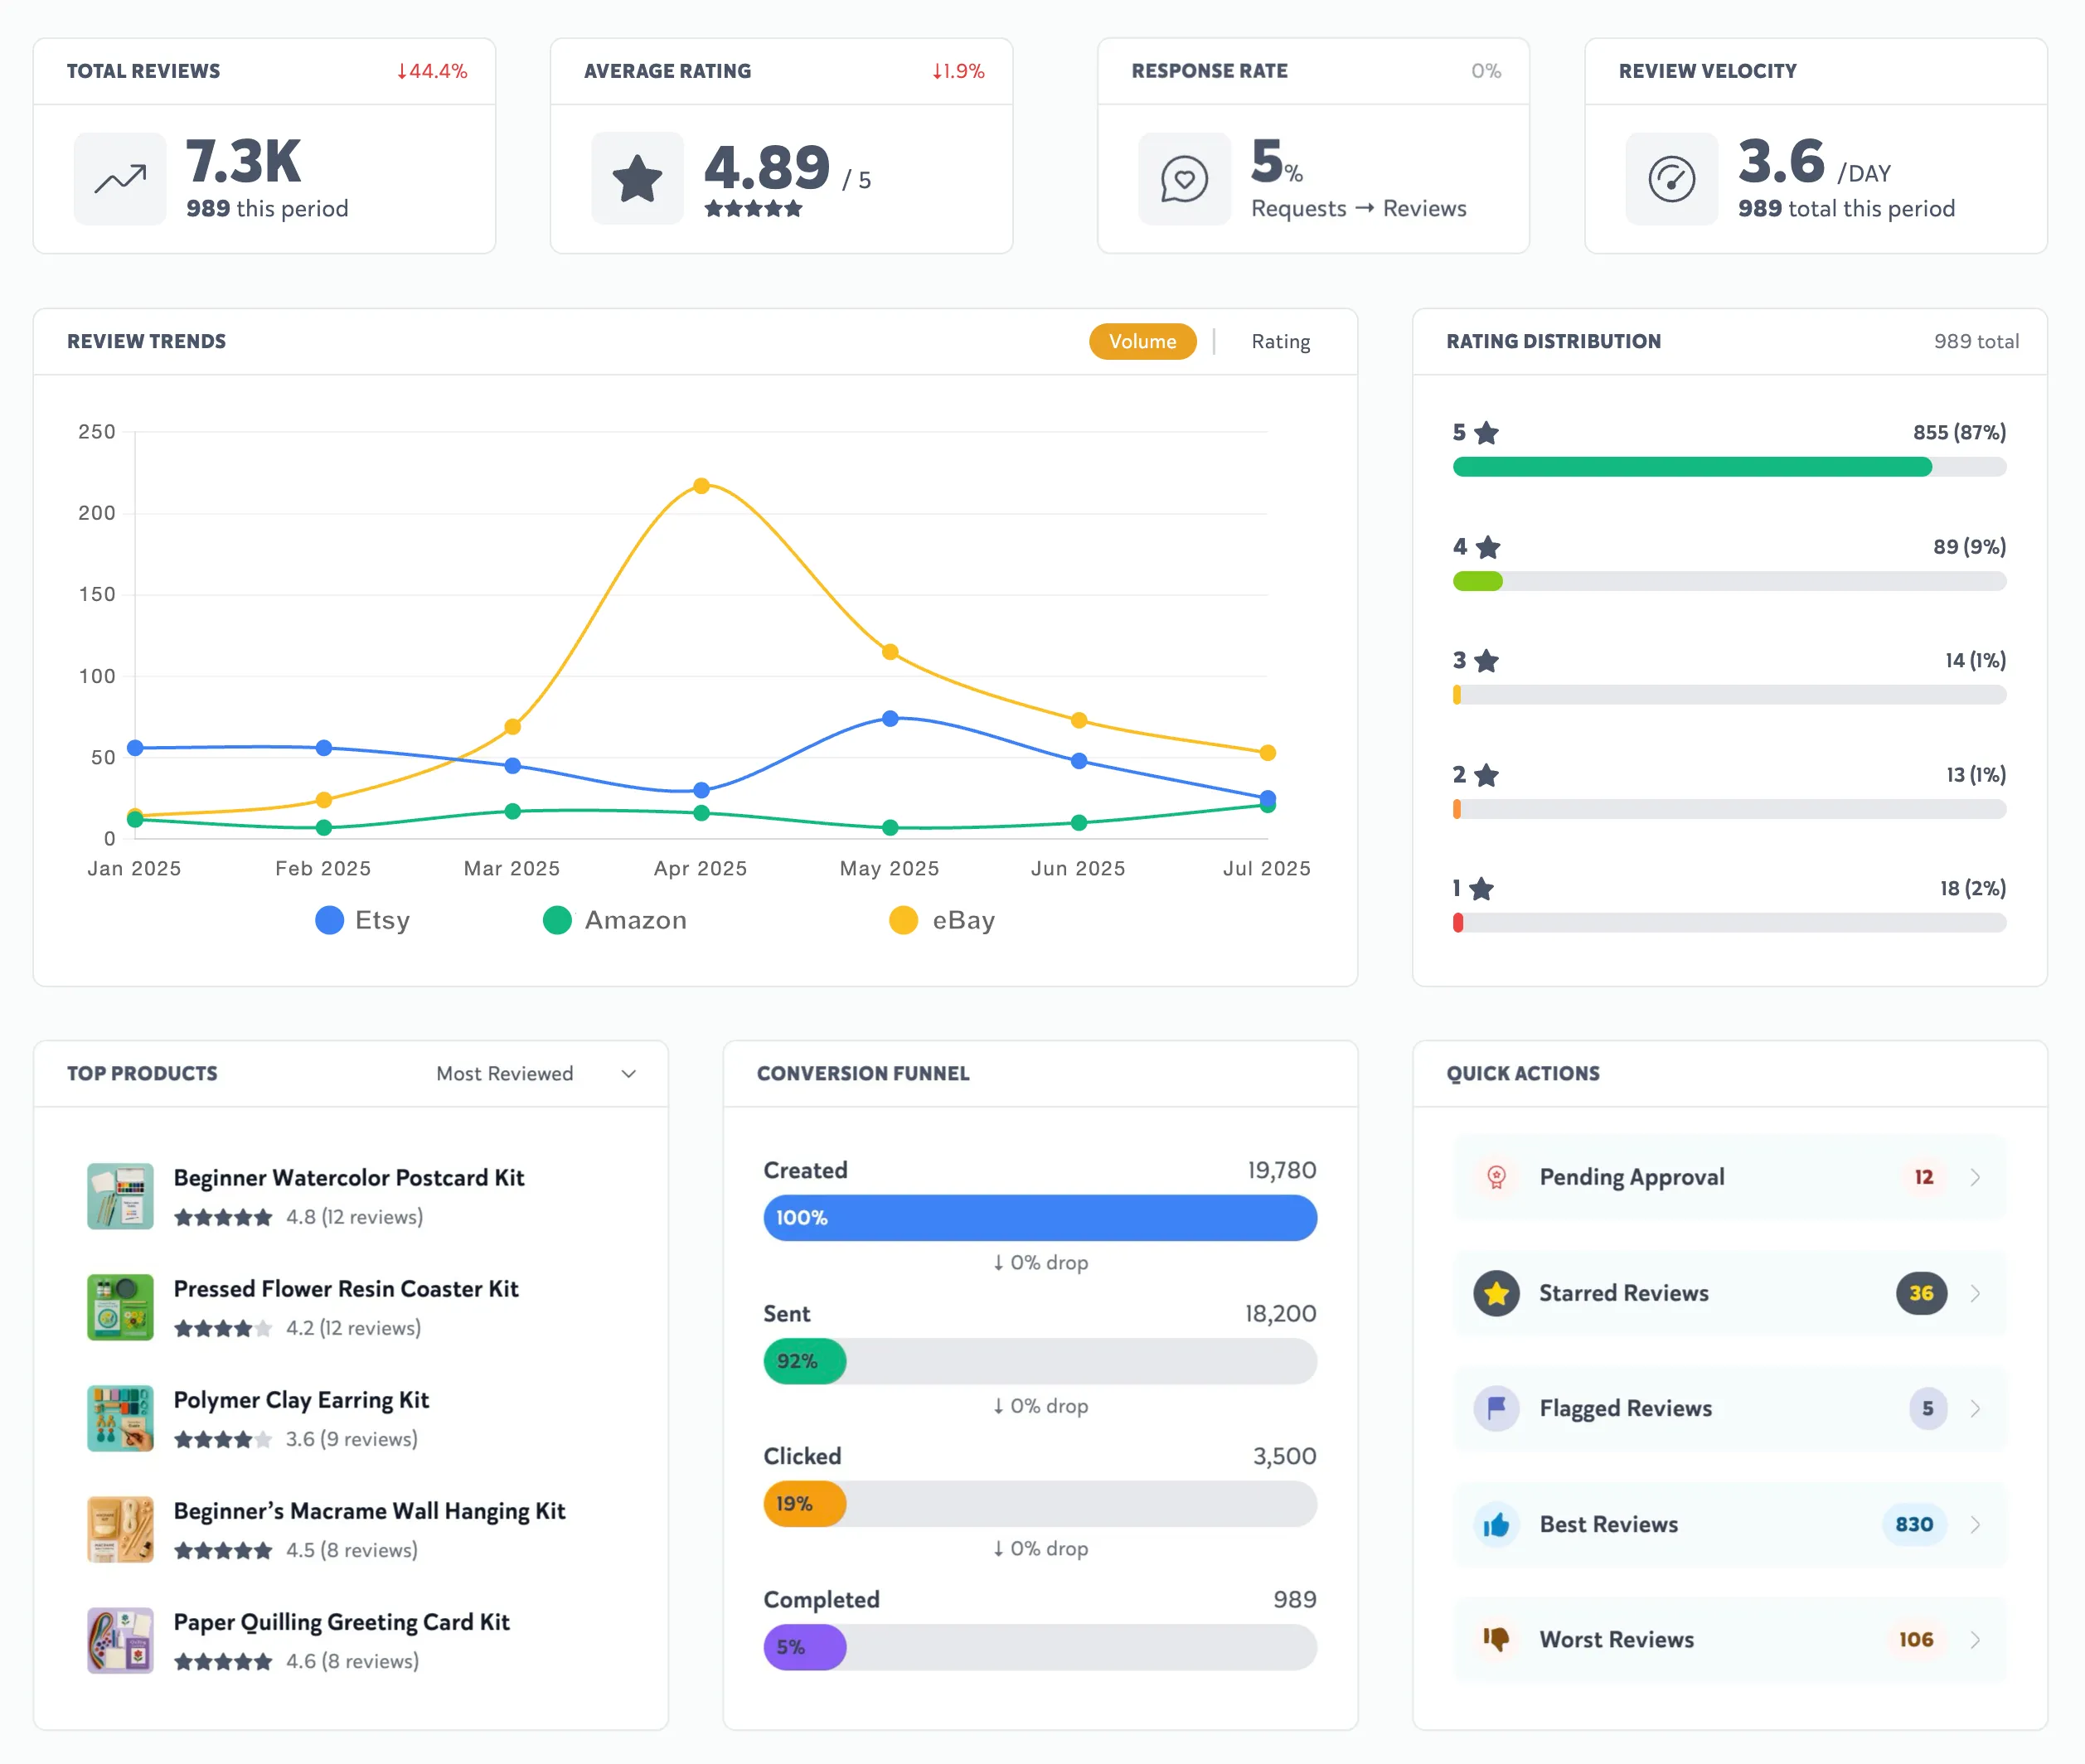The height and width of the screenshot is (1764, 2085).
Task: Switch the Review Trends chart to Rating view
Action: pos(1280,341)
